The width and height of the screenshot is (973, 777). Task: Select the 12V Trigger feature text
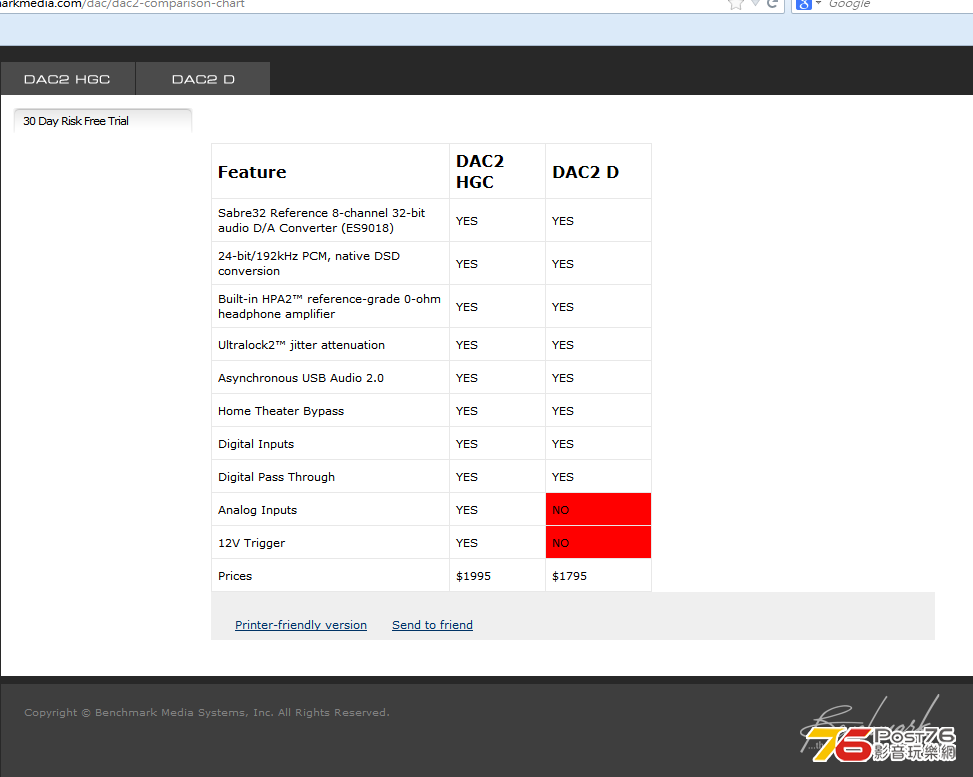pyautogui.click(x=251, y=543)
